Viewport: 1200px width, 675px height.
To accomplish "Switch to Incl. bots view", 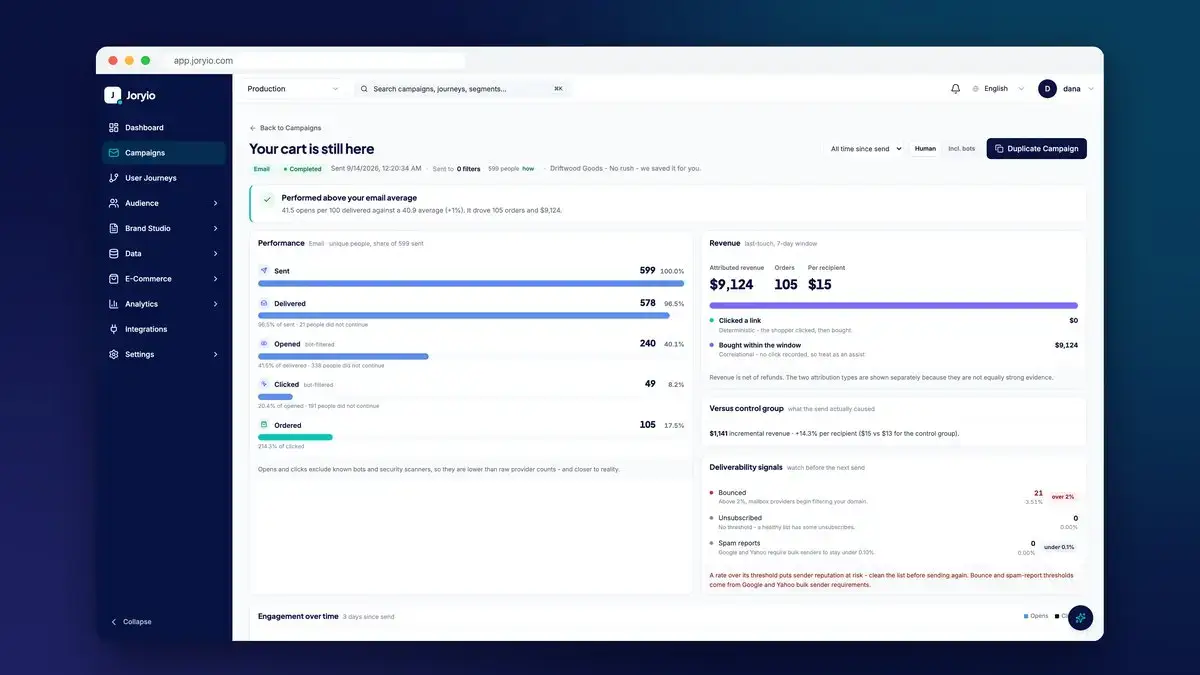I will click(961, 149).
